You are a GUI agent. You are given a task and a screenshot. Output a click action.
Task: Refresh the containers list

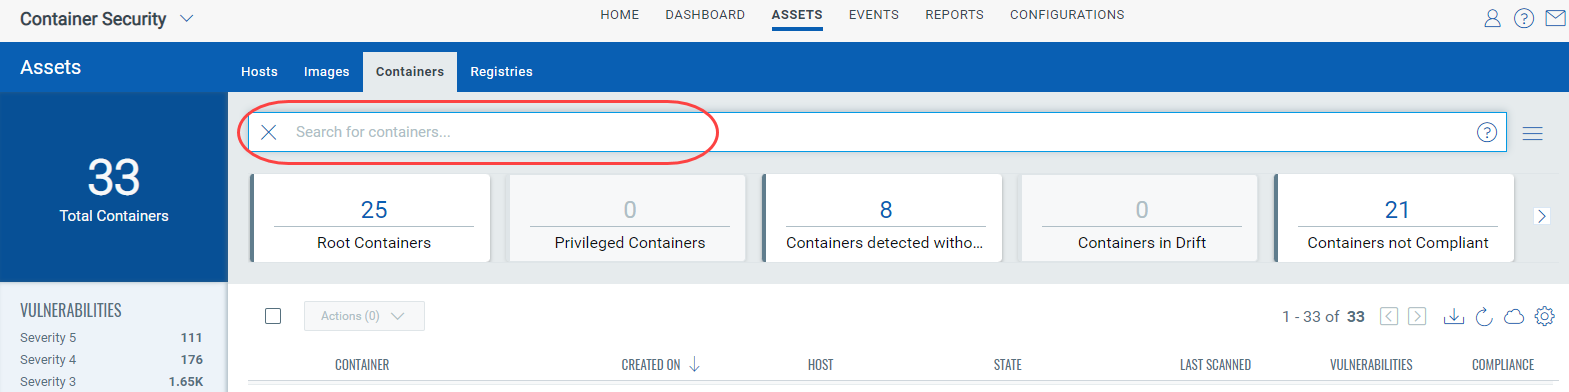tap(1484, 316)
